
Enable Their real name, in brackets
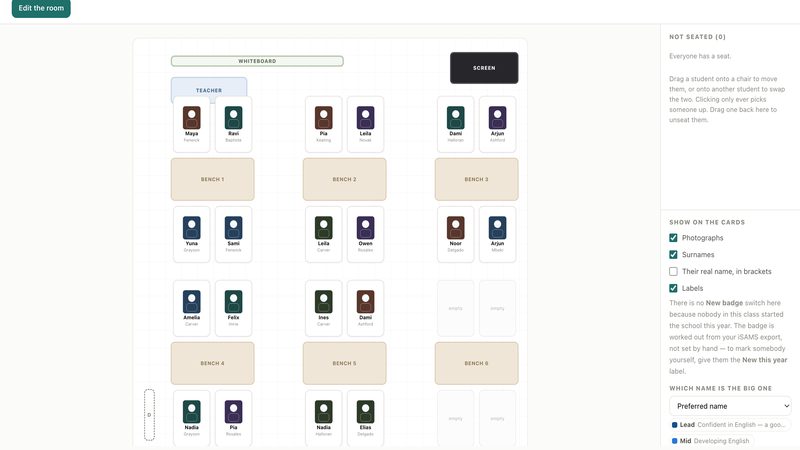click(673, 271)
